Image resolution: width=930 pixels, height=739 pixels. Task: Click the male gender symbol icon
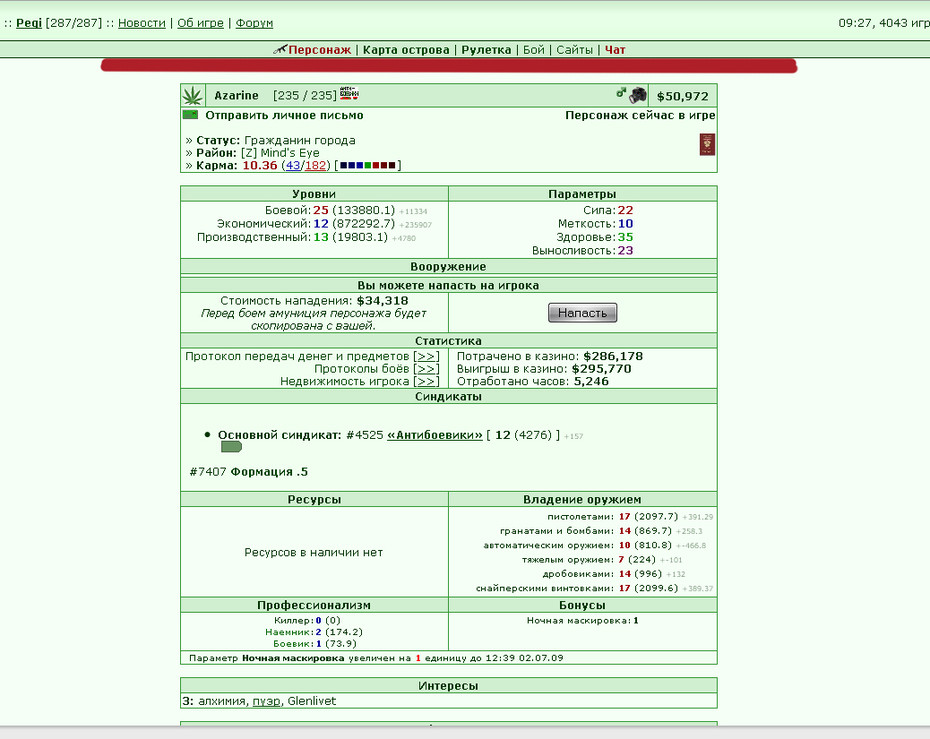(x=621, y=93)
